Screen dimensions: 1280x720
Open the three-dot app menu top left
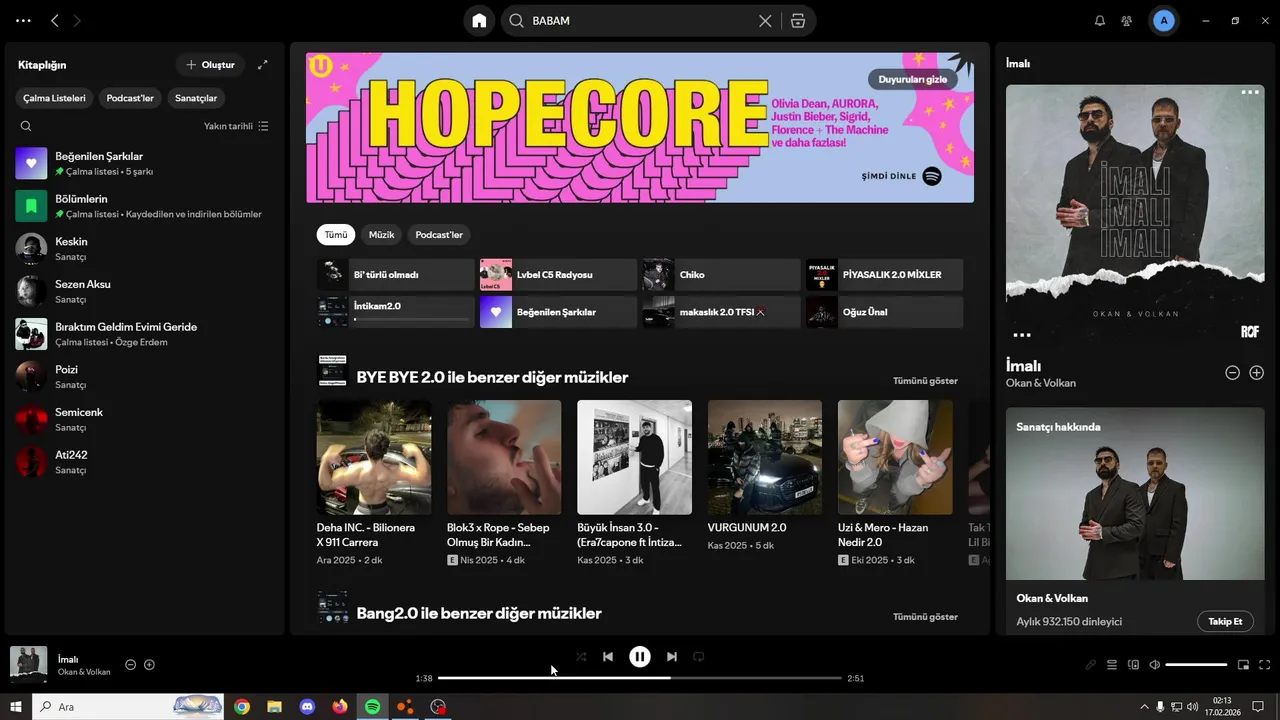point(23,21)
